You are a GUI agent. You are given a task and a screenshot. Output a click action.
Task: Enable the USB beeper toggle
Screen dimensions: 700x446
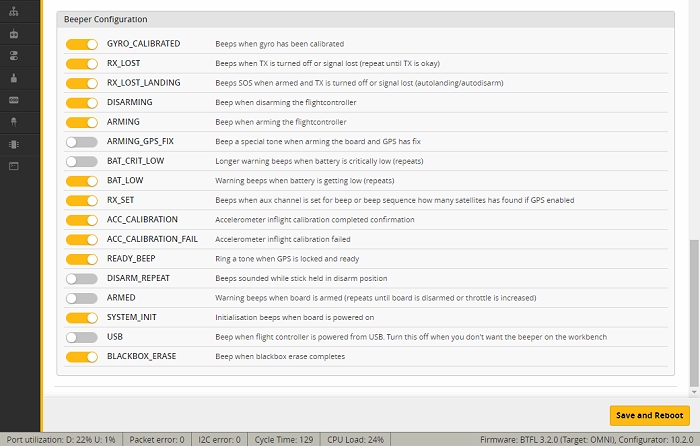click(x=82, y=337)
